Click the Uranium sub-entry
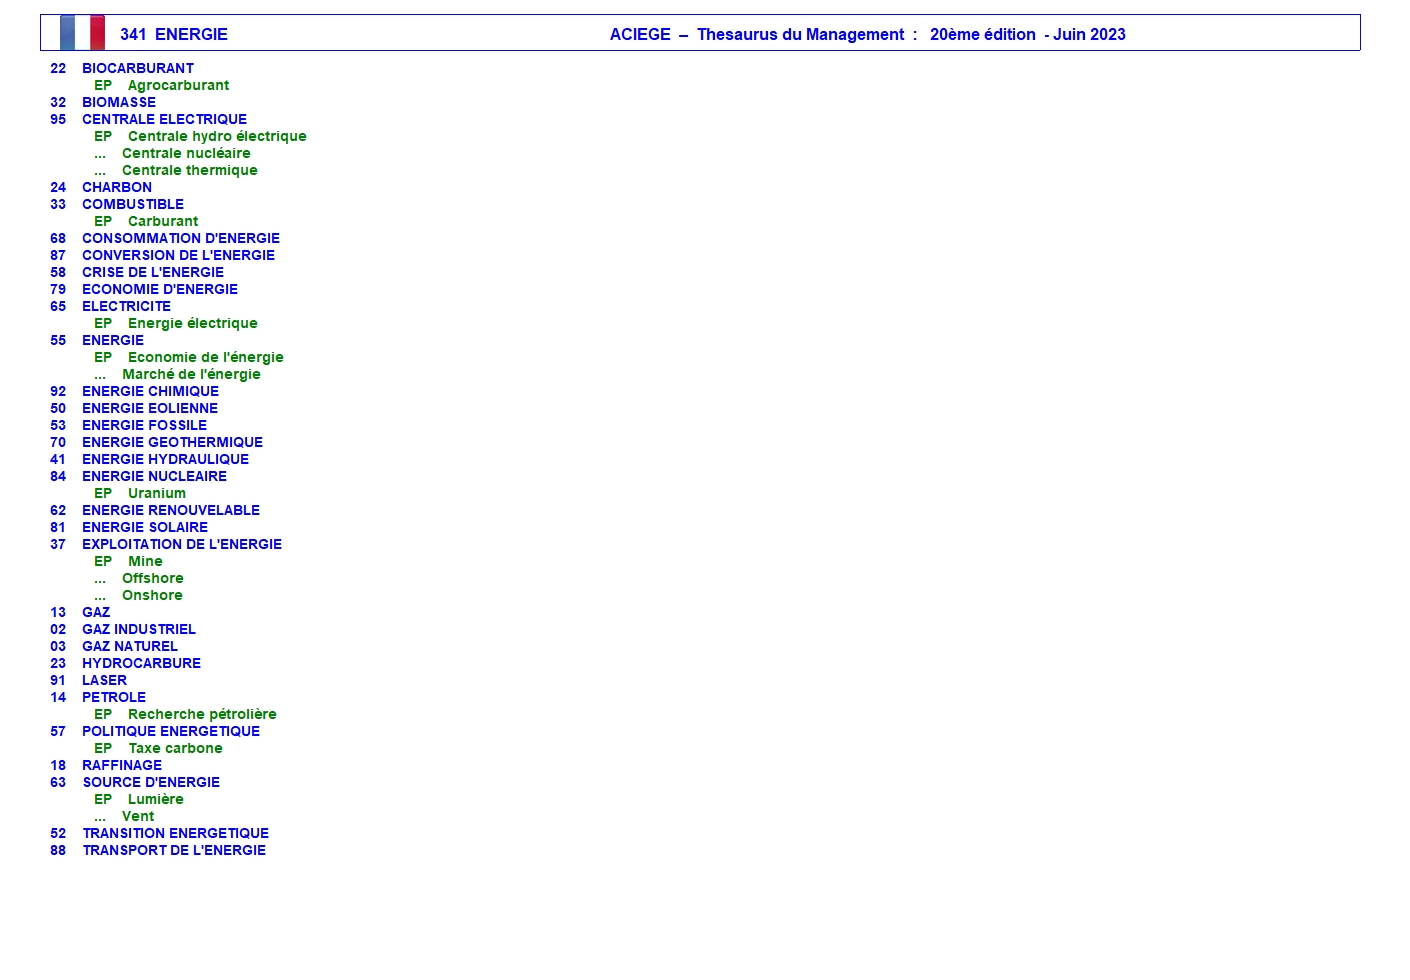The image size is (1410, 980). tap(156, 493)
